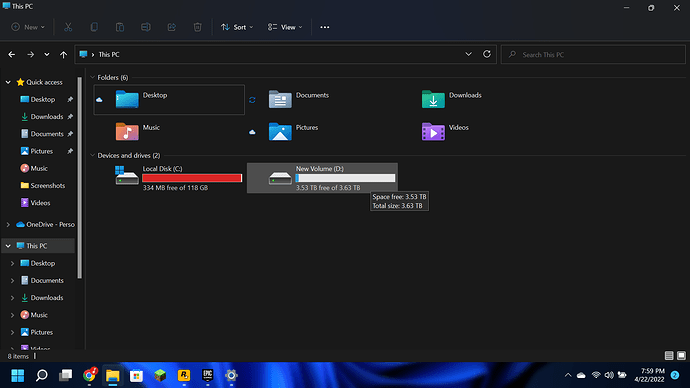Open the Documents folder tile
This screenshot has width=690, height=388.
tap(321, 100)
